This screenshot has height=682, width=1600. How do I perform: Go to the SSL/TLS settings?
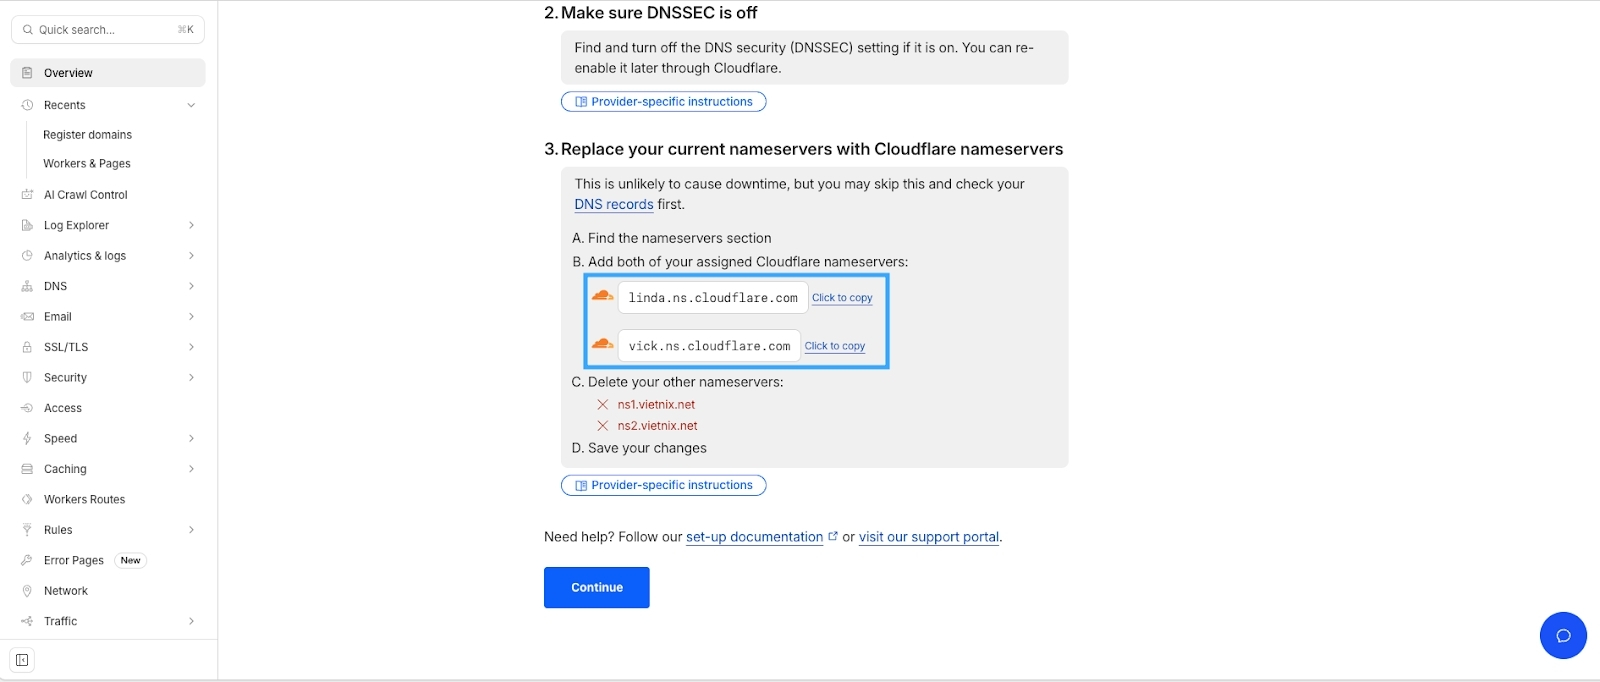click(64, 347)
